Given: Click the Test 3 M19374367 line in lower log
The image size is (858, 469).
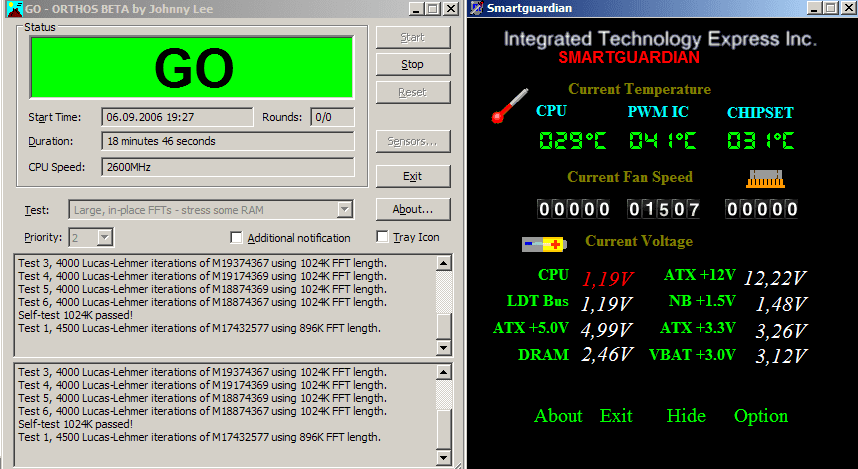Looking at the screenshot, I should tap(202, 372).
